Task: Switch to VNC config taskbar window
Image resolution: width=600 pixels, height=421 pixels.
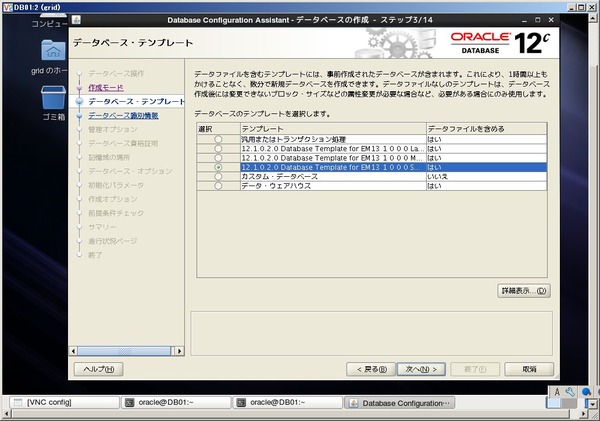Action: click(x=64, y=403)
